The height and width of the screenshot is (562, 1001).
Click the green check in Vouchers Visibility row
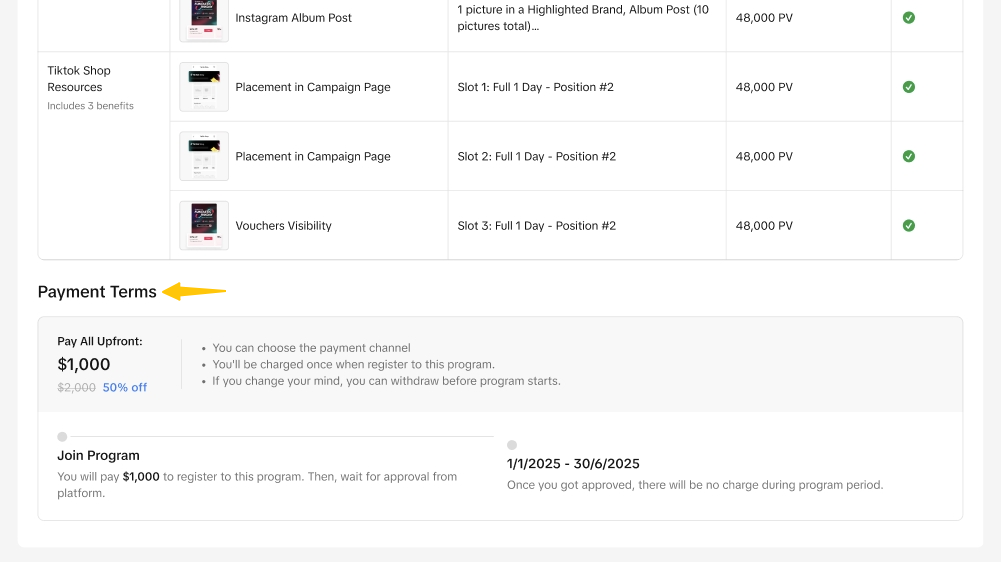[908, 226]
